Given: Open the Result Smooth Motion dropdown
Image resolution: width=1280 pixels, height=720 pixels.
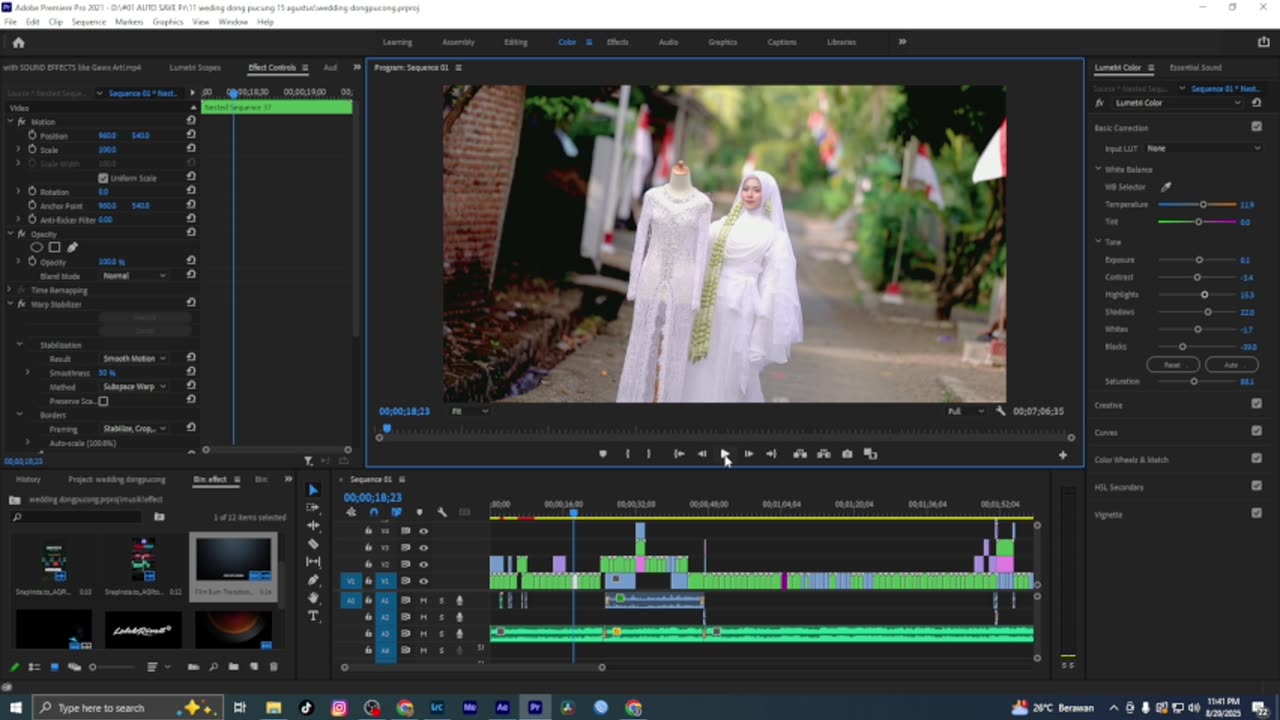Looking at the screenshot, I should (134, 358).
